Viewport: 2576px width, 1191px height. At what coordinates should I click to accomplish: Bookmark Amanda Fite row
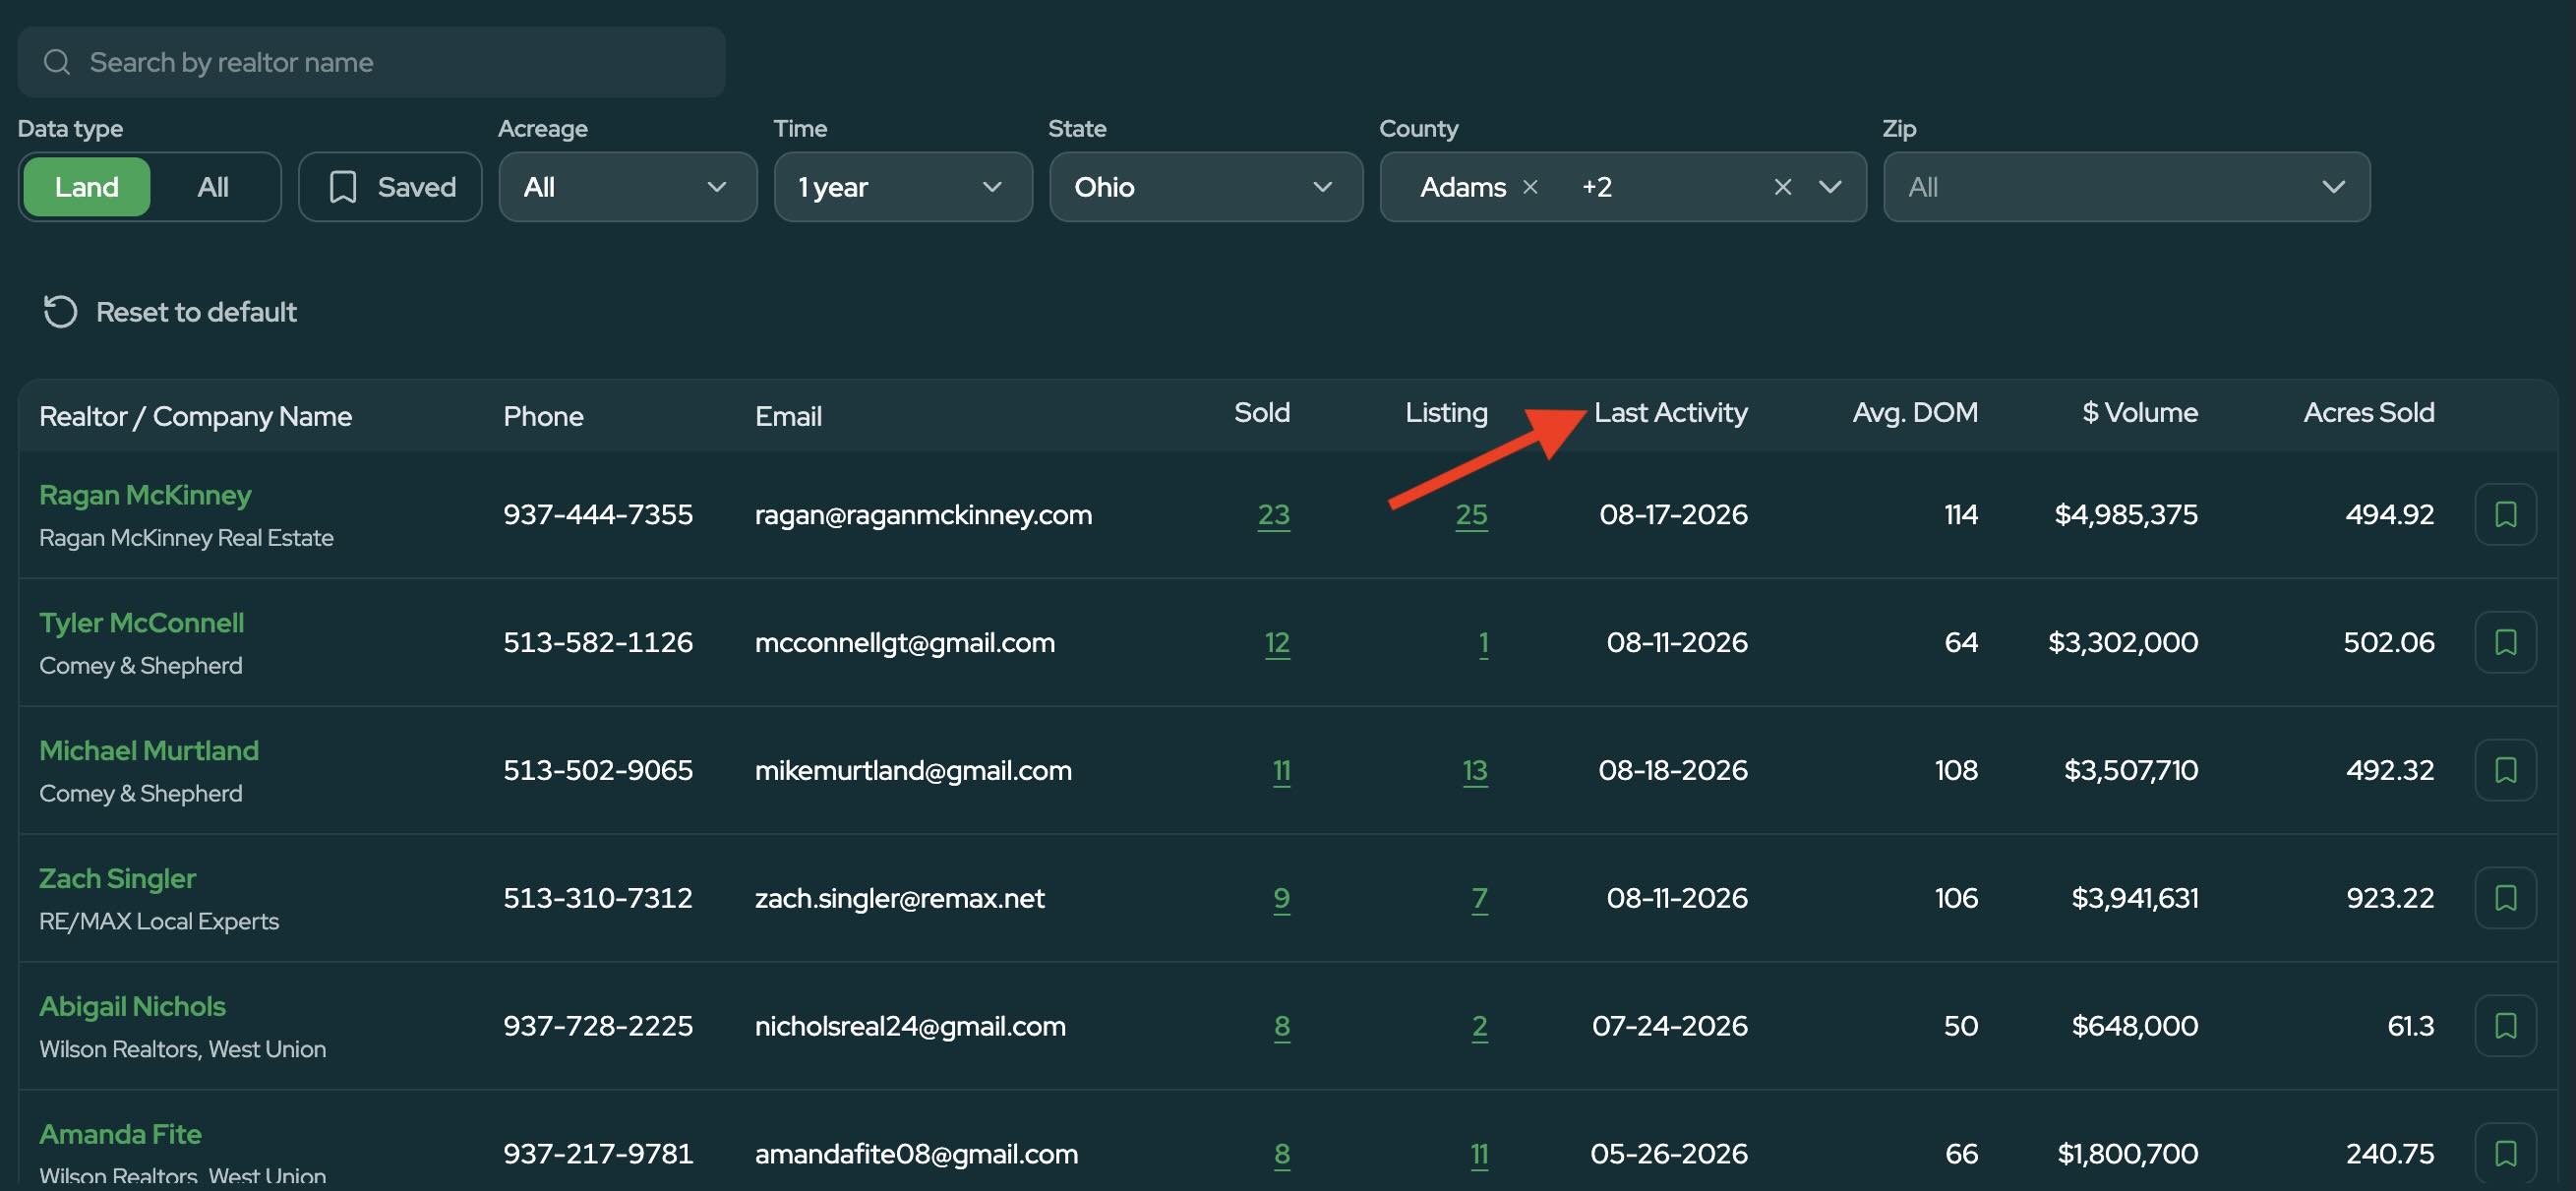coord(2505,1155)
